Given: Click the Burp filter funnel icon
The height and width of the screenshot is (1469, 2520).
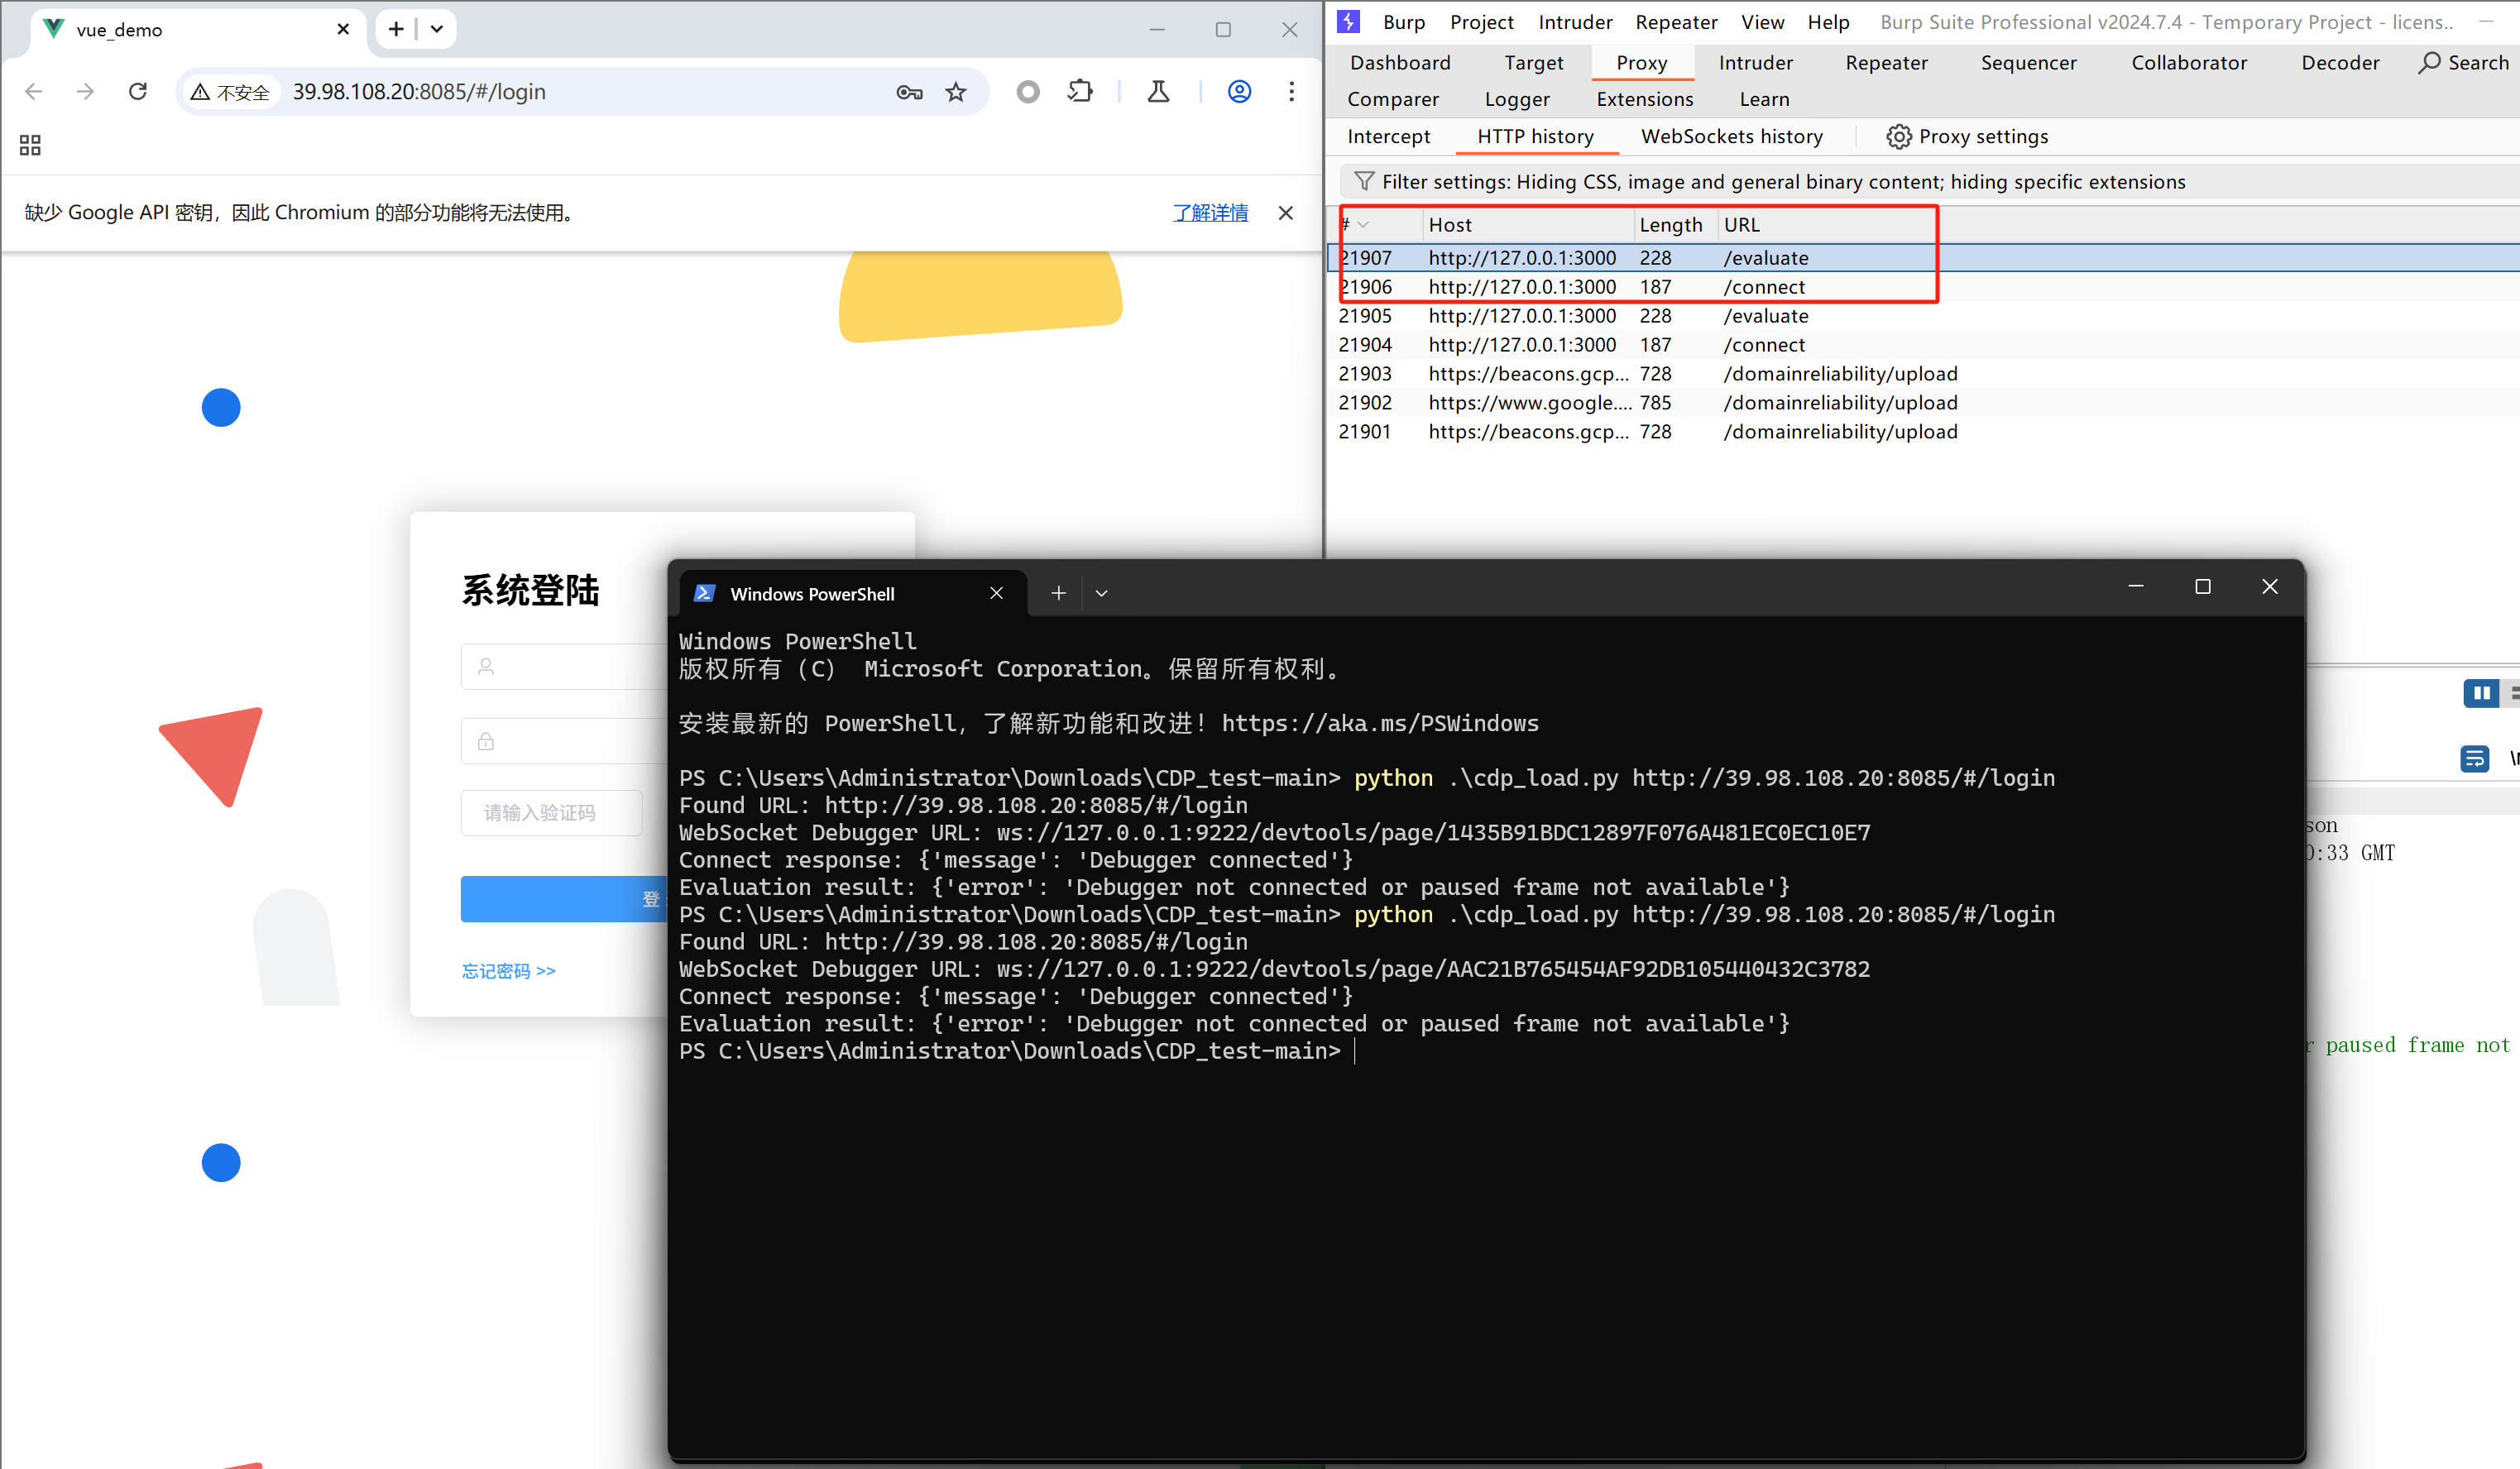Looking at the screenshot, I should coord(1363,181).
